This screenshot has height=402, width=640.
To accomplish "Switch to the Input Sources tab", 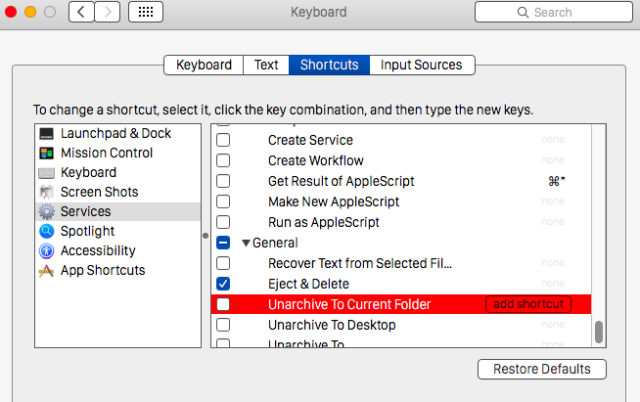I will tap(421, 65).
